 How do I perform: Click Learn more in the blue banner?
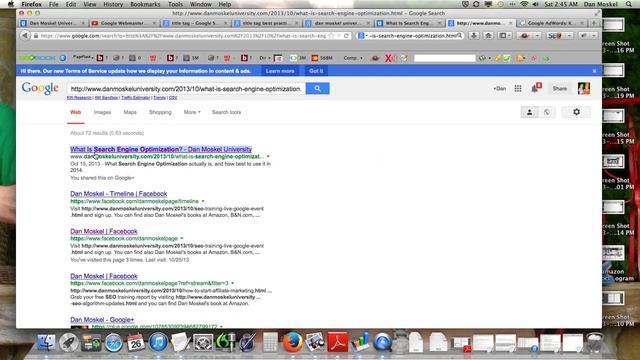(280, 71)
